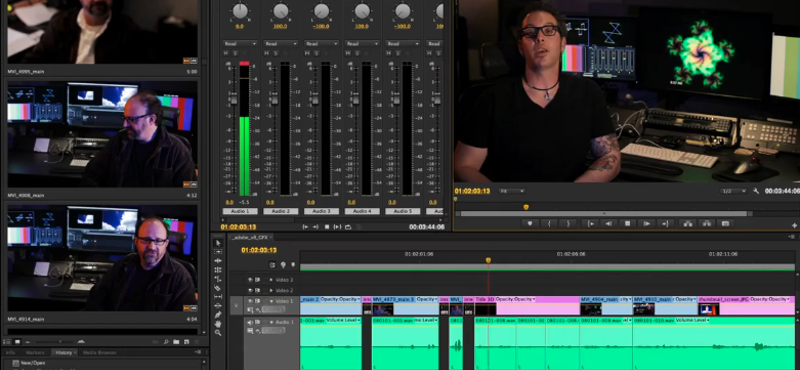This screenshot has height=370, width=800.
Task: Open Audio 2 Read automation mode dropdown
Action: coord(281,43)
